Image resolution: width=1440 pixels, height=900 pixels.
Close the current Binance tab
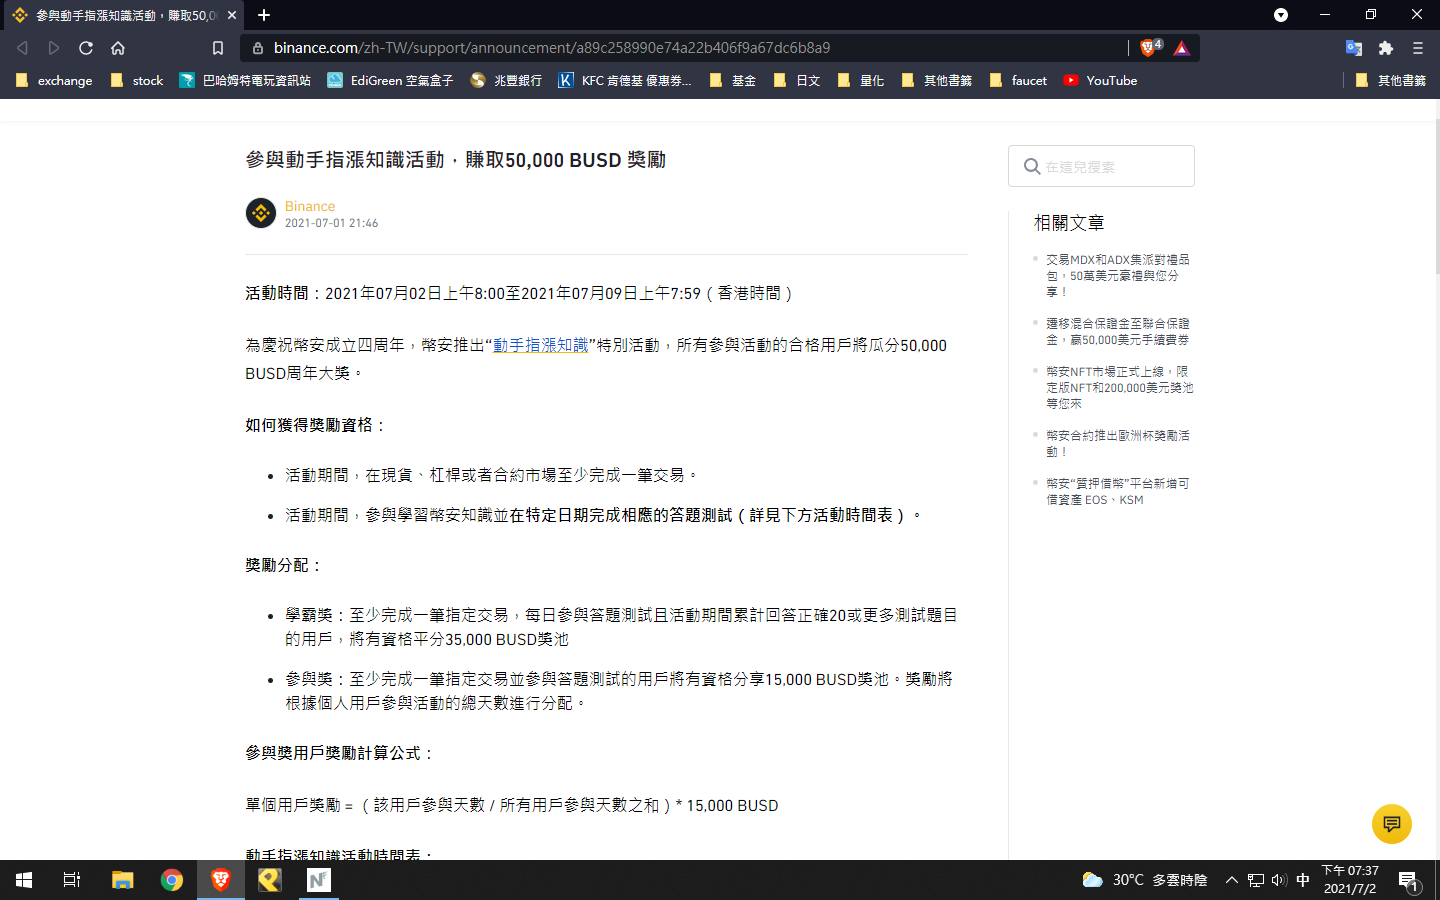232,15
